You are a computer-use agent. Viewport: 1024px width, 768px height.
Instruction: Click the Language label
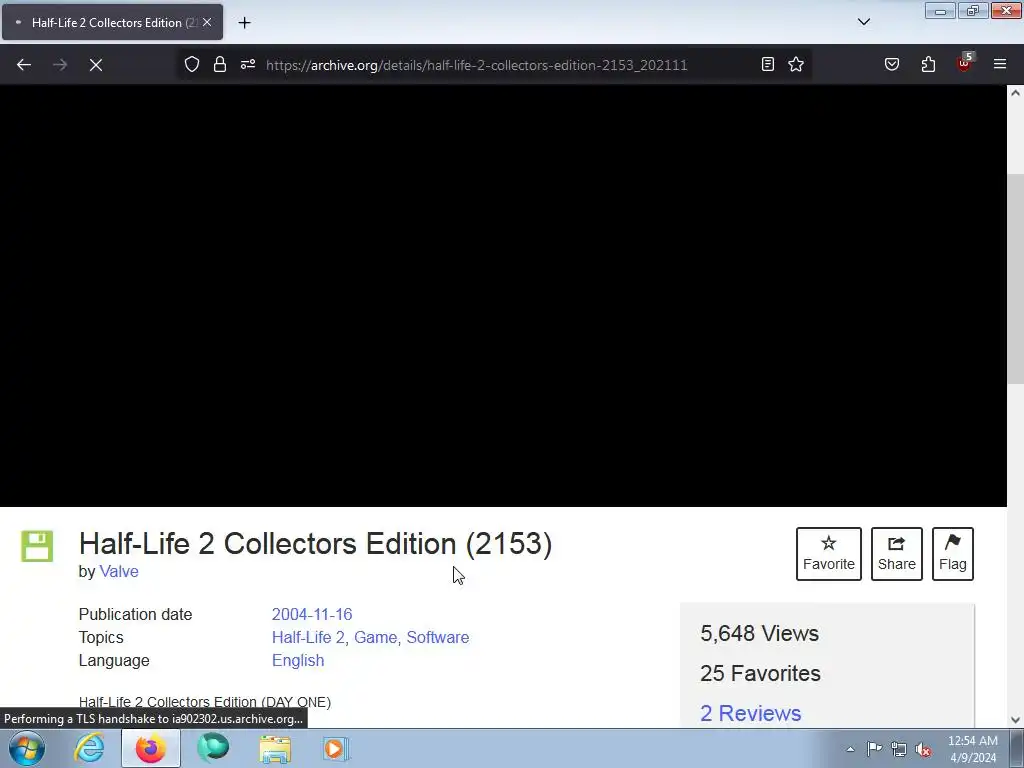114,660
